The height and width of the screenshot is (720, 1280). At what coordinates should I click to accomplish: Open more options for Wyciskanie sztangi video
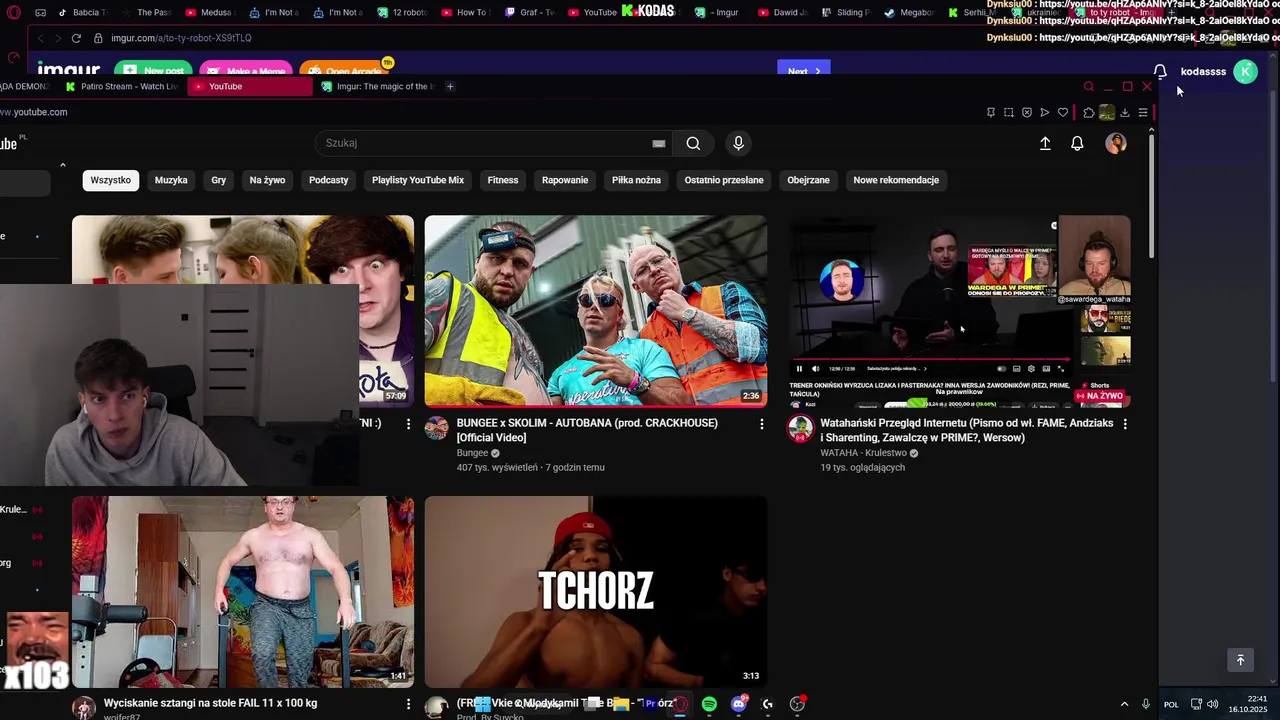click(408, 704)
